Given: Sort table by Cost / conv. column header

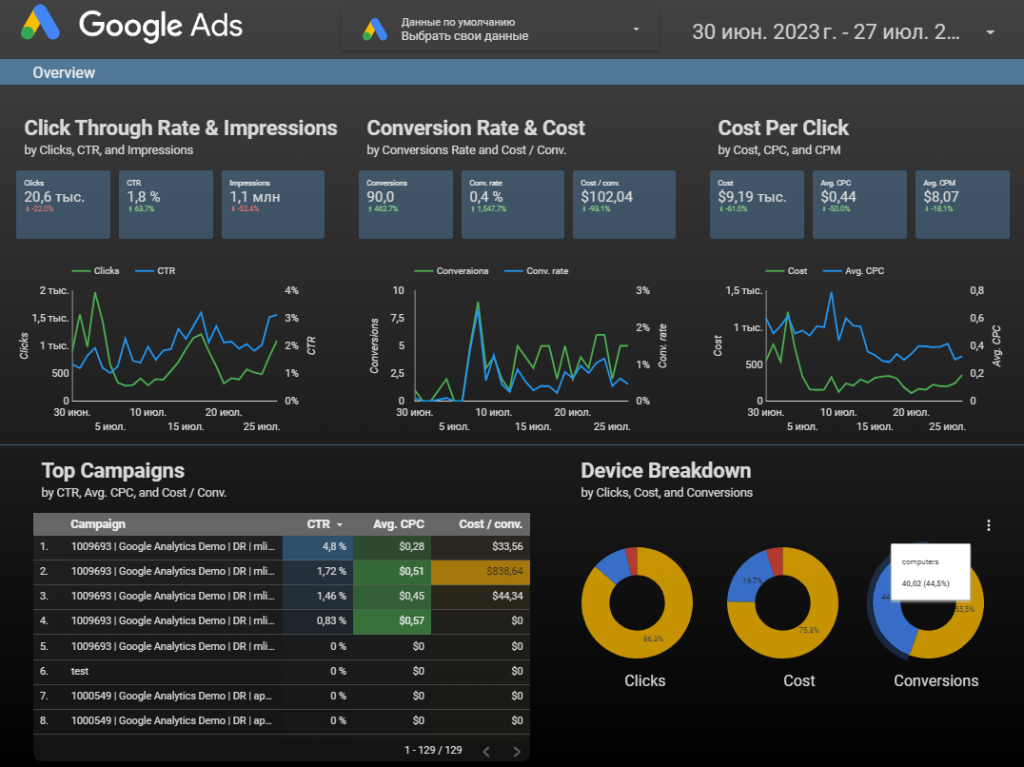Looking at the screenshot, I should [x=490, y=524].
